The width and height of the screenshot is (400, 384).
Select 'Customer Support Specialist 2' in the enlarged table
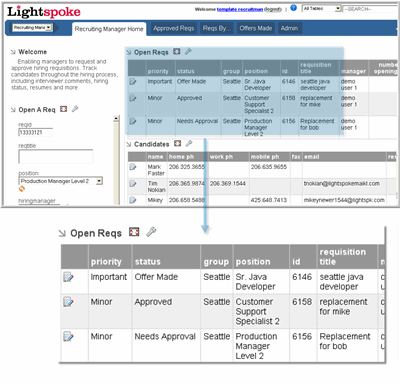(257, 312)
